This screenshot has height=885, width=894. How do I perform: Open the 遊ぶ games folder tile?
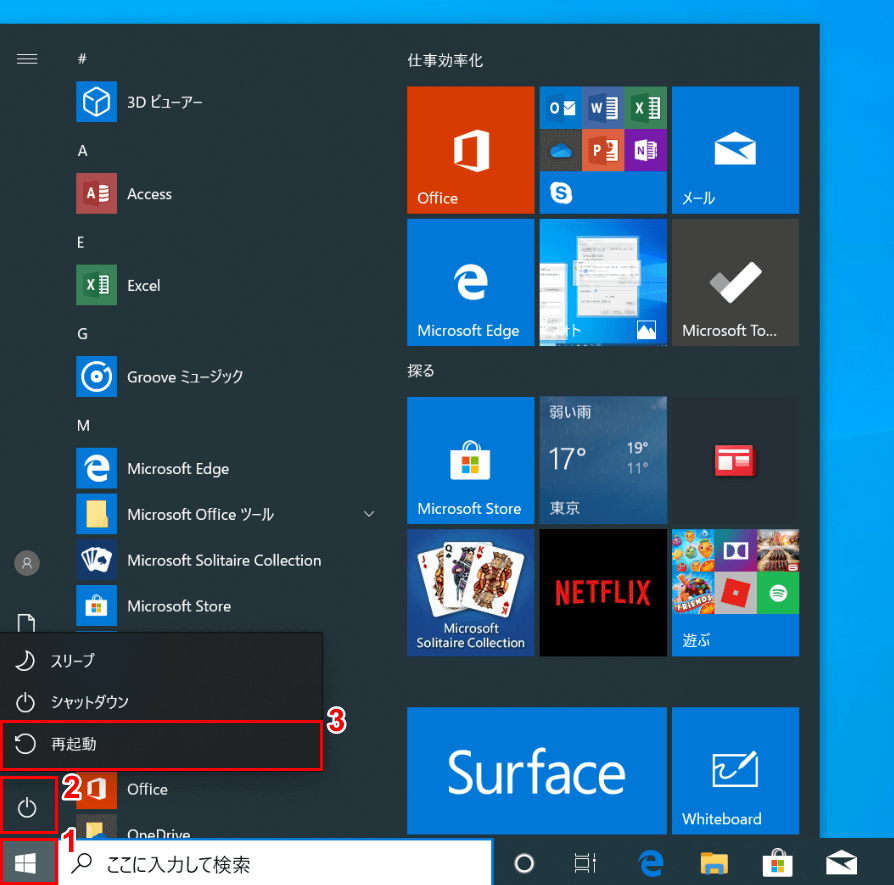[x=735, y=592]
